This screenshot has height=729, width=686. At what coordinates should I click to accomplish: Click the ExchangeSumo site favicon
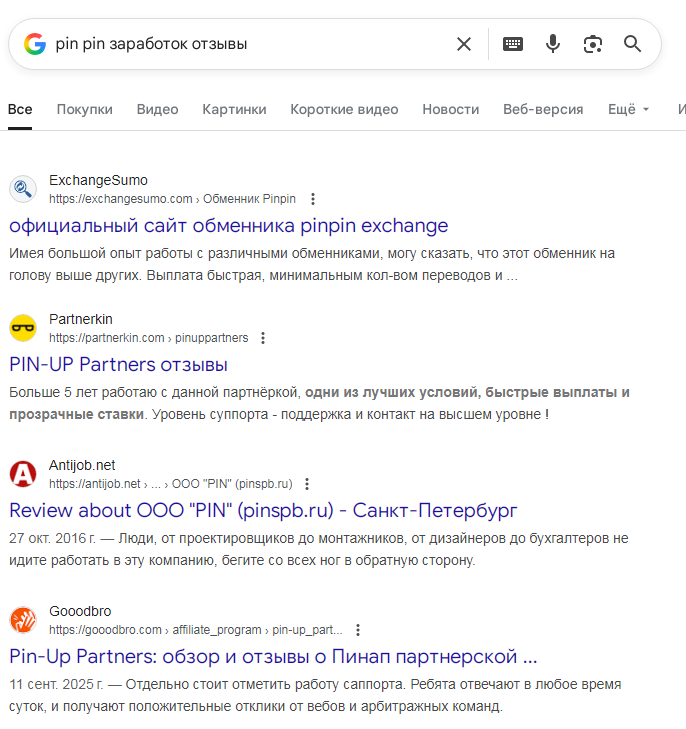click(x=23, y=189)
